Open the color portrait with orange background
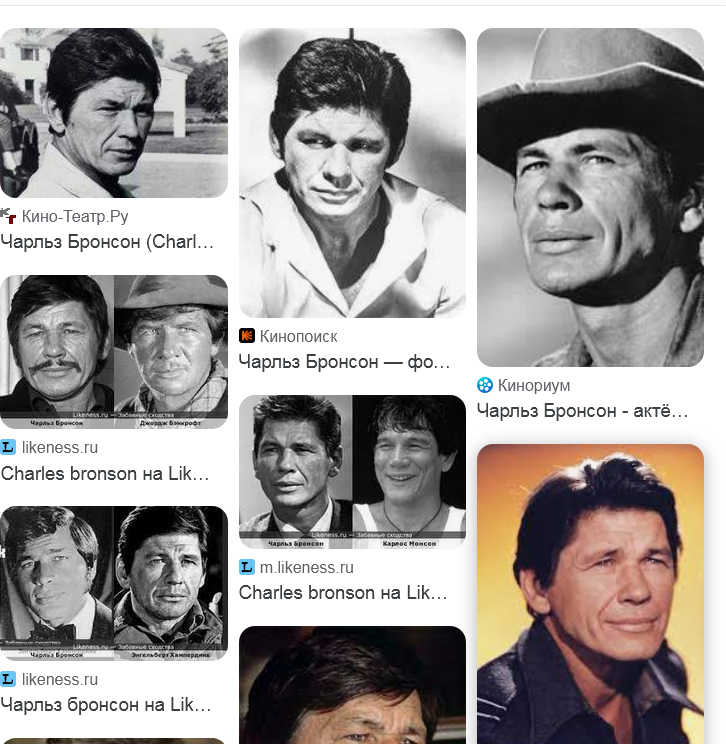Image resolution: width=726 pixels, height=745 pixels. (590, 594)
